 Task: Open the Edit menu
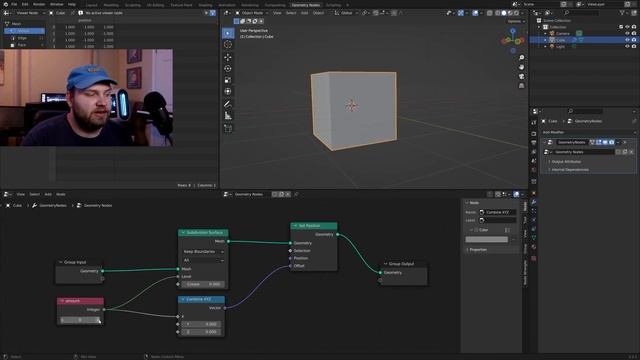pos(25,4)
